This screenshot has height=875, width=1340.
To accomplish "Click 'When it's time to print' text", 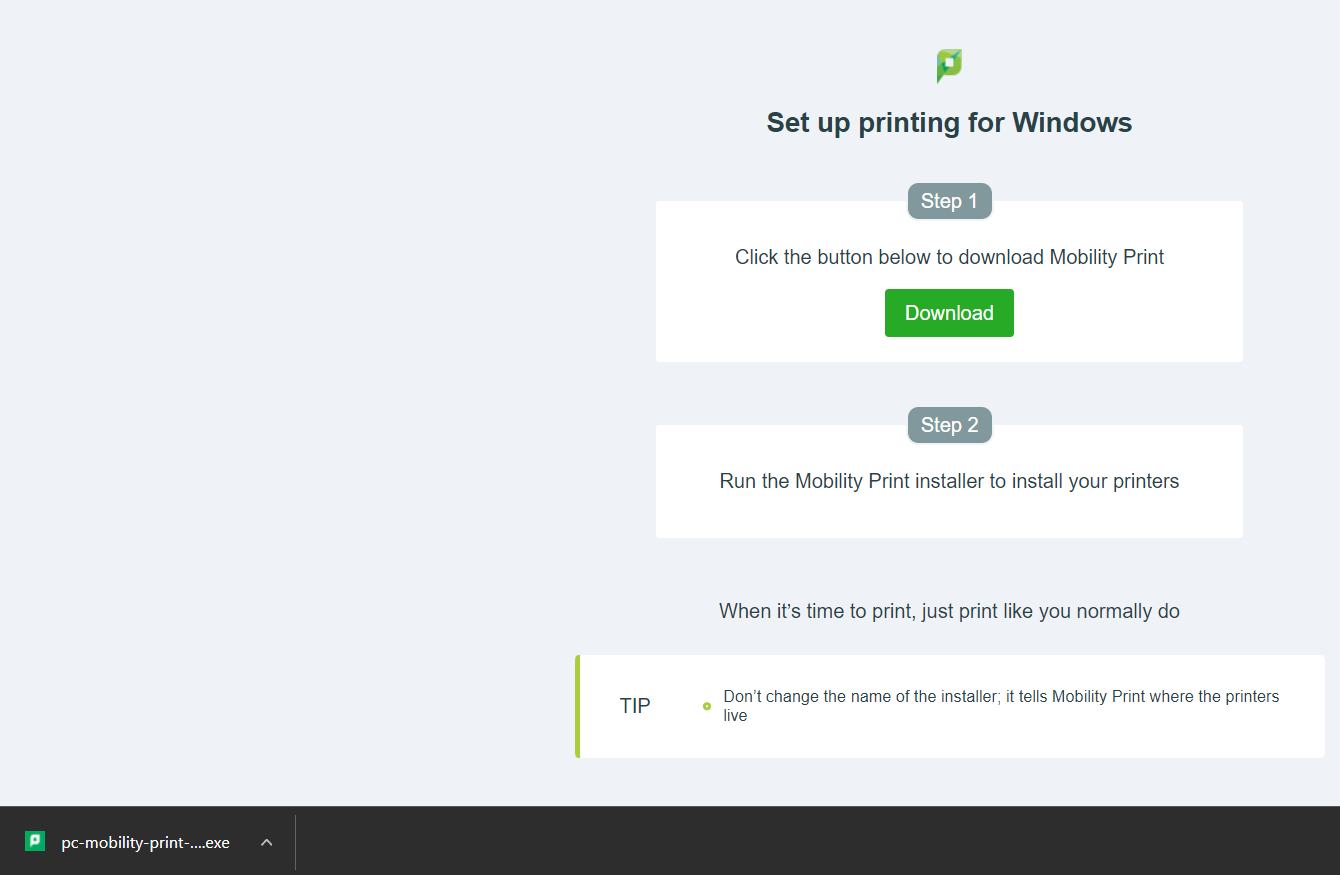I will coord(949,611).
